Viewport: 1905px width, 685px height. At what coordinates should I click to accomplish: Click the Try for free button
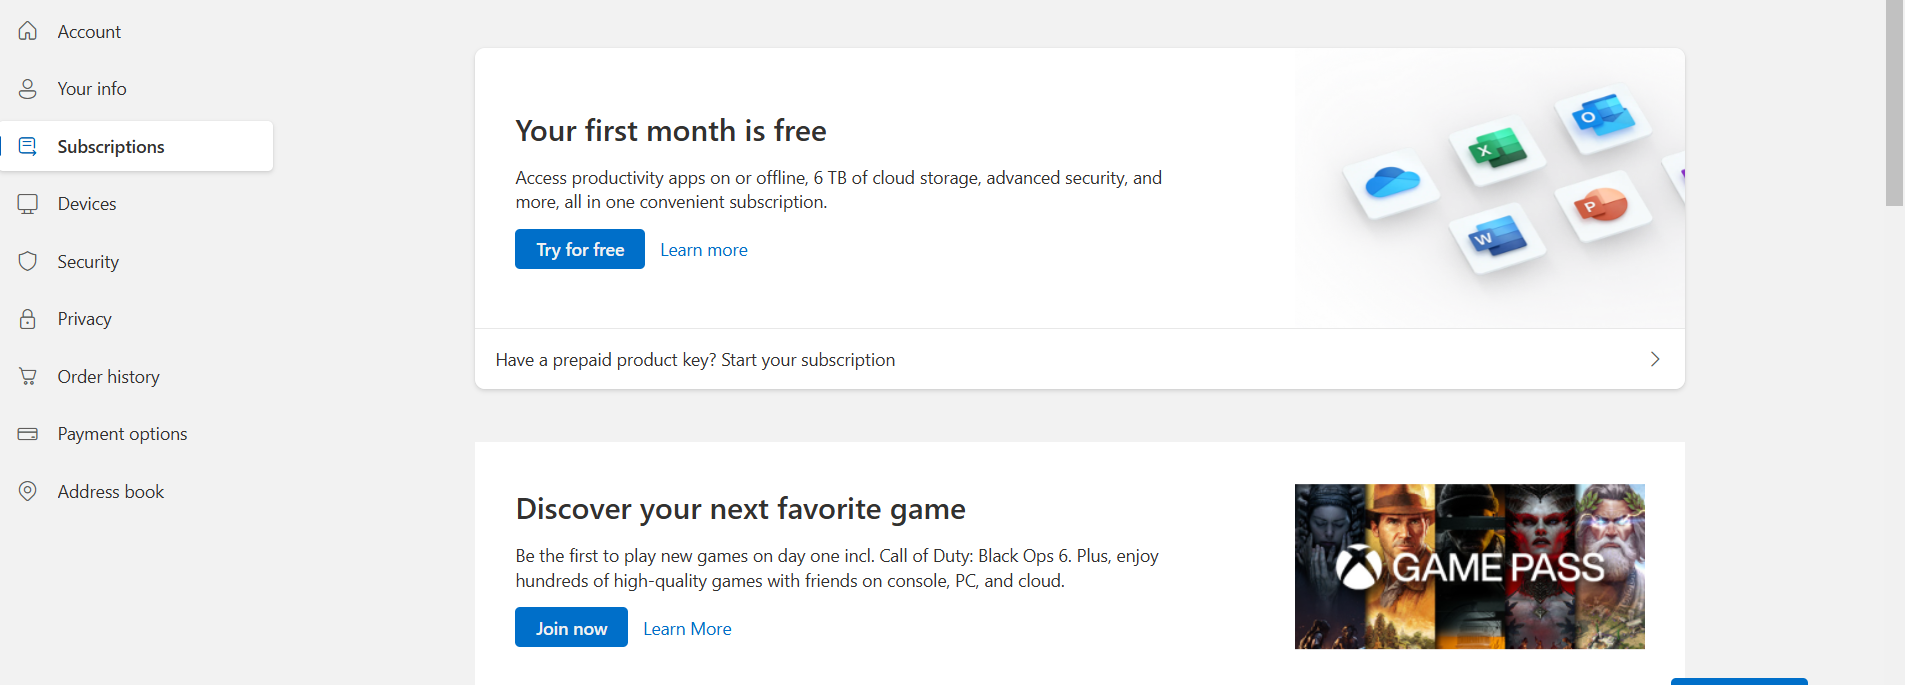click(x=580, y=249)
